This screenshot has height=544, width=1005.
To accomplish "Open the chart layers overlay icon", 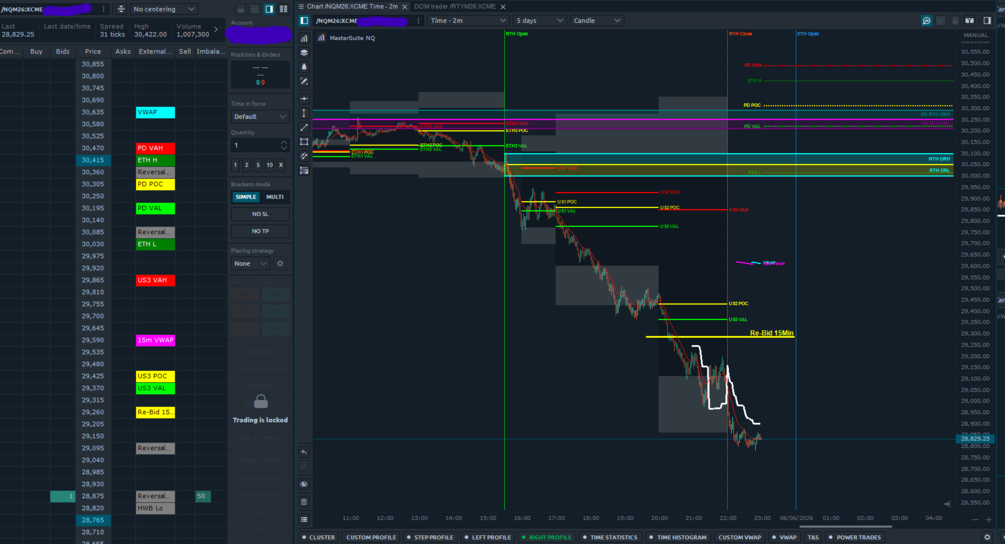I will (304, 53).
